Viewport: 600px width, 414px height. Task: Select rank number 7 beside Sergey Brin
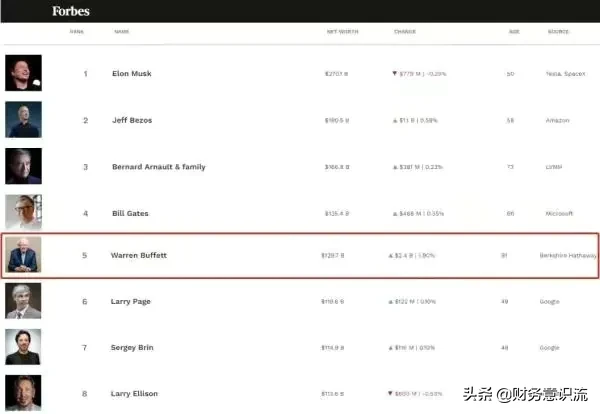click(85, 347)
